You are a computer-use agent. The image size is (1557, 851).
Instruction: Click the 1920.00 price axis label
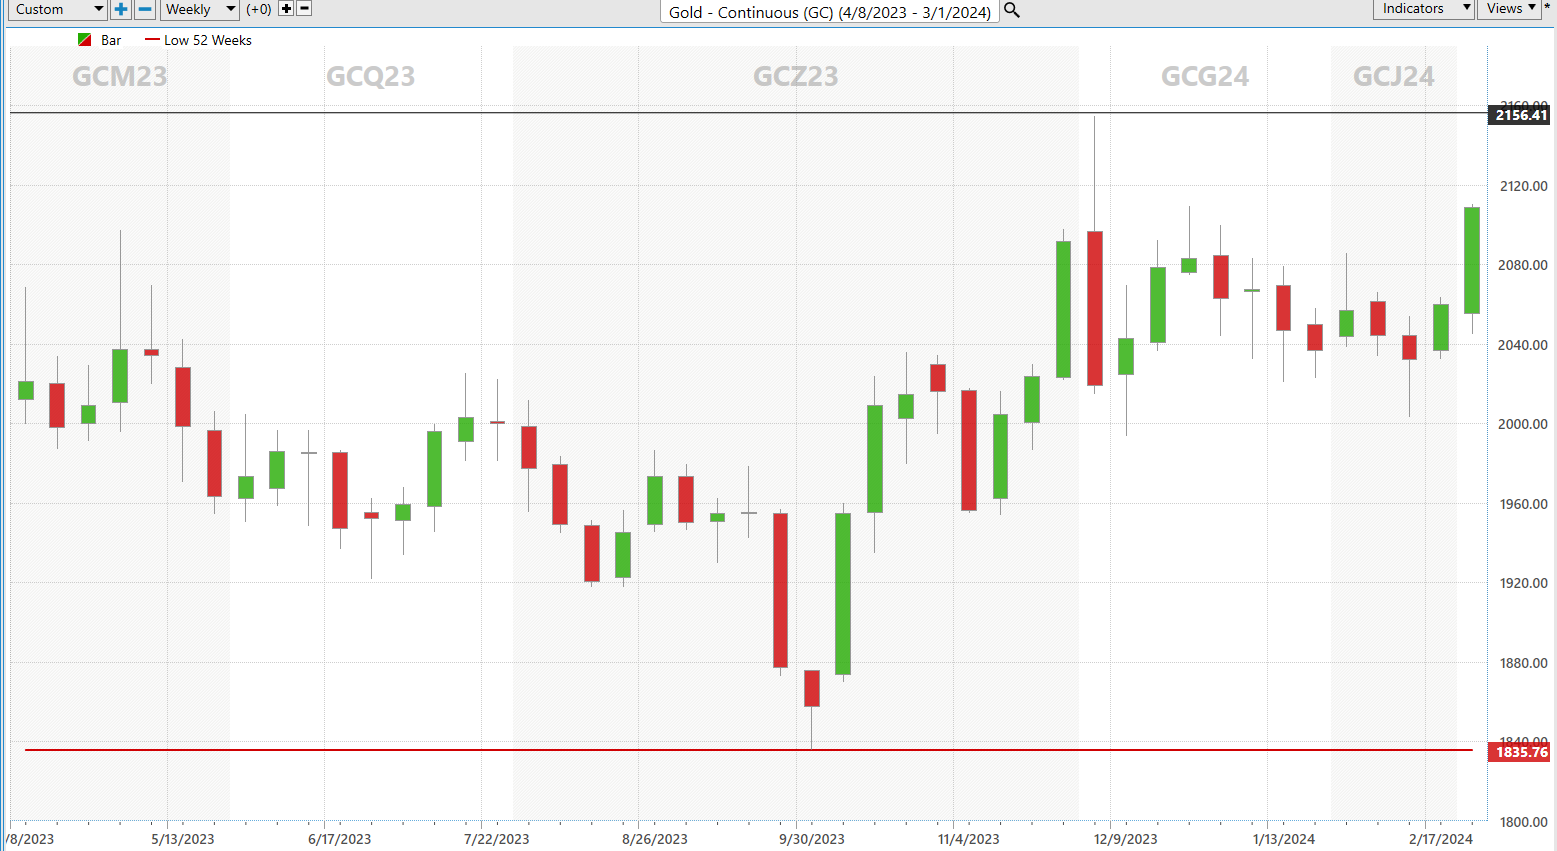(1523, 583)
